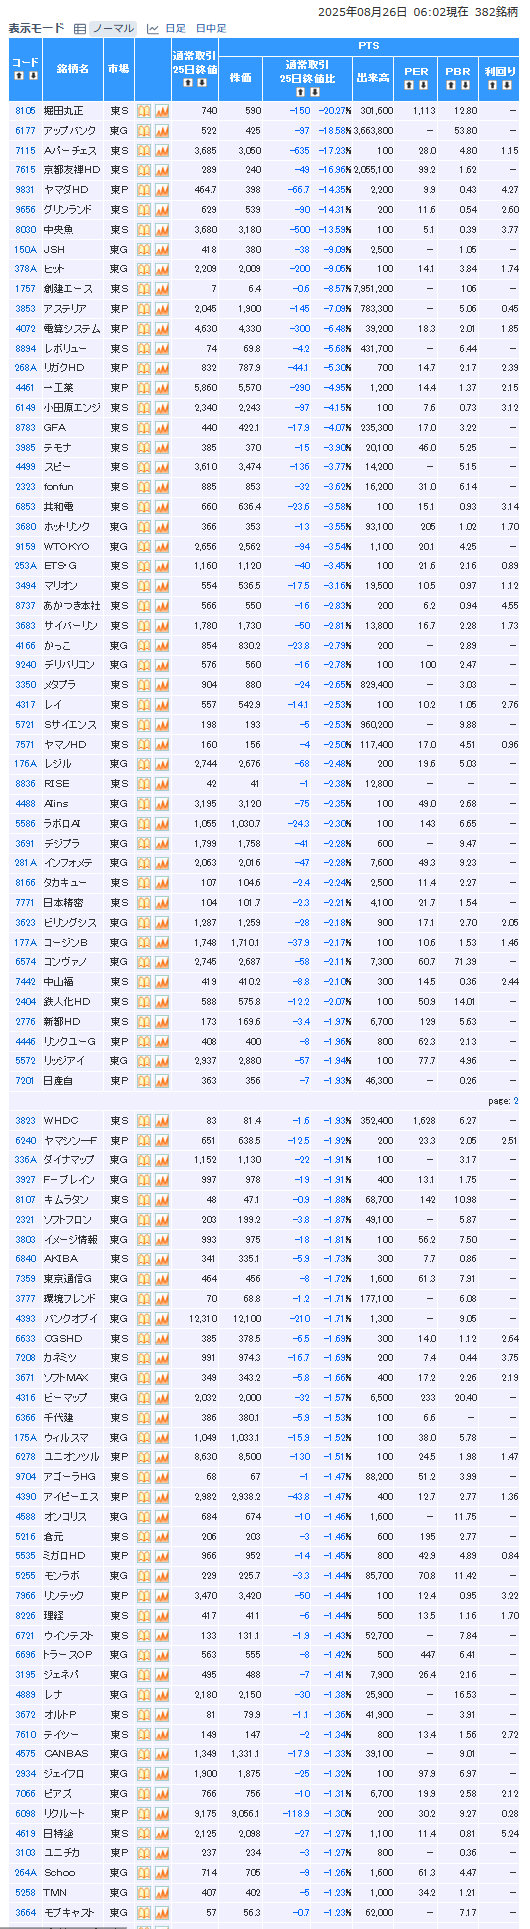Open chart icon for 共和電 row
530x1929 pixels.
click(x=162, y=507)
